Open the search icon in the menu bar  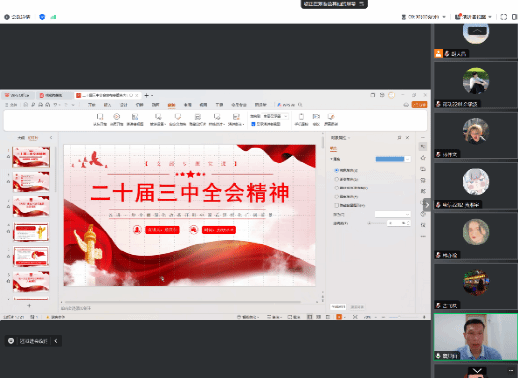(300, 105)
